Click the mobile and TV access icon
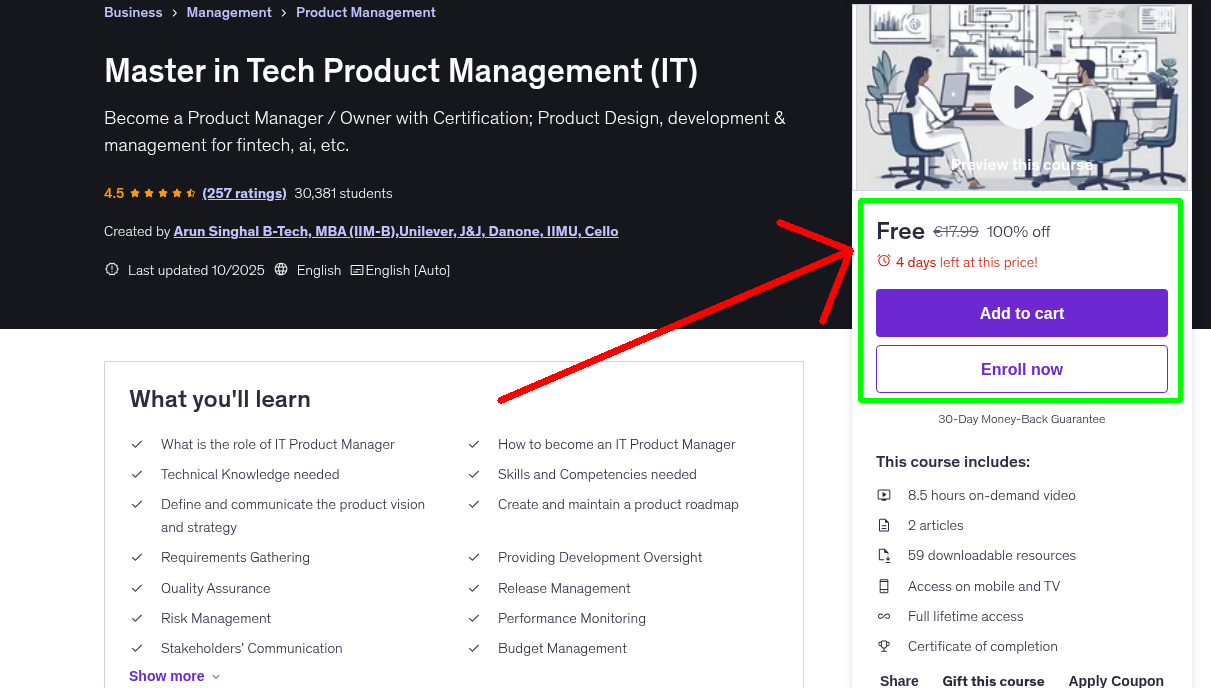 (x=884, y=585)
